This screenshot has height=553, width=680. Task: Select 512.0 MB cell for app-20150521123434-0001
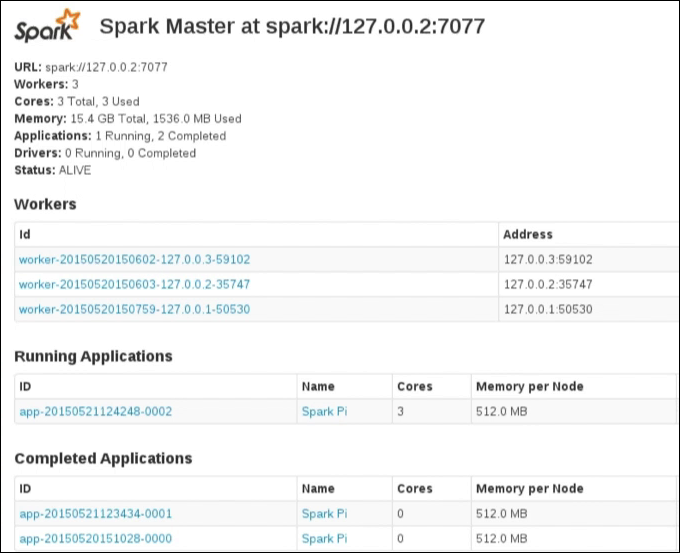502,514
